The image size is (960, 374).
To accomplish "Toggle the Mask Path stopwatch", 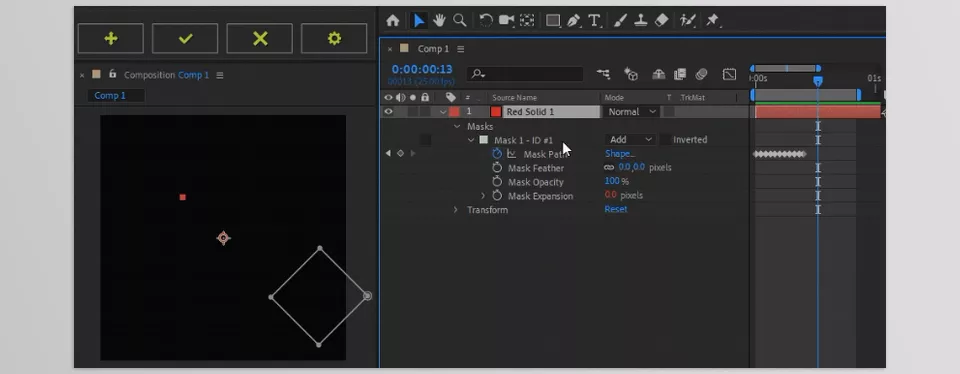I will tap(497, 154).
